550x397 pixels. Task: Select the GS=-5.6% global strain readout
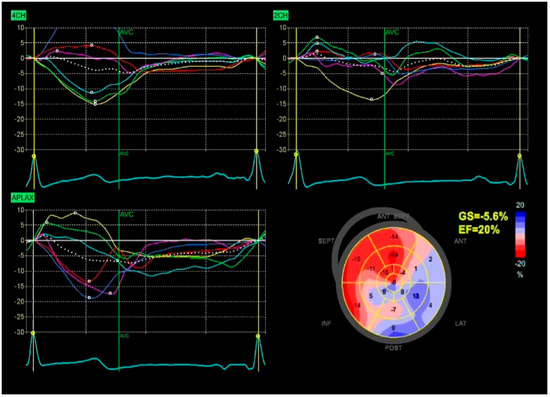[483, 217]
